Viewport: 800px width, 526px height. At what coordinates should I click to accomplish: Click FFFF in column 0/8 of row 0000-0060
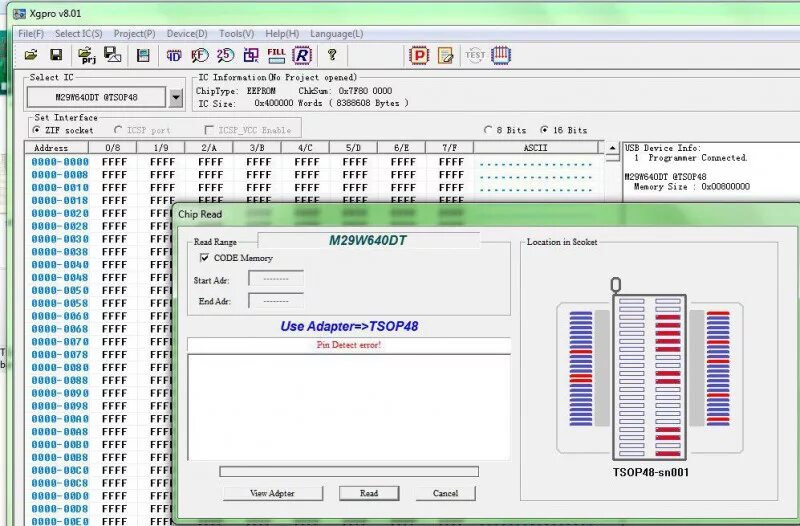pyautogui.click(x=114, y=316)
